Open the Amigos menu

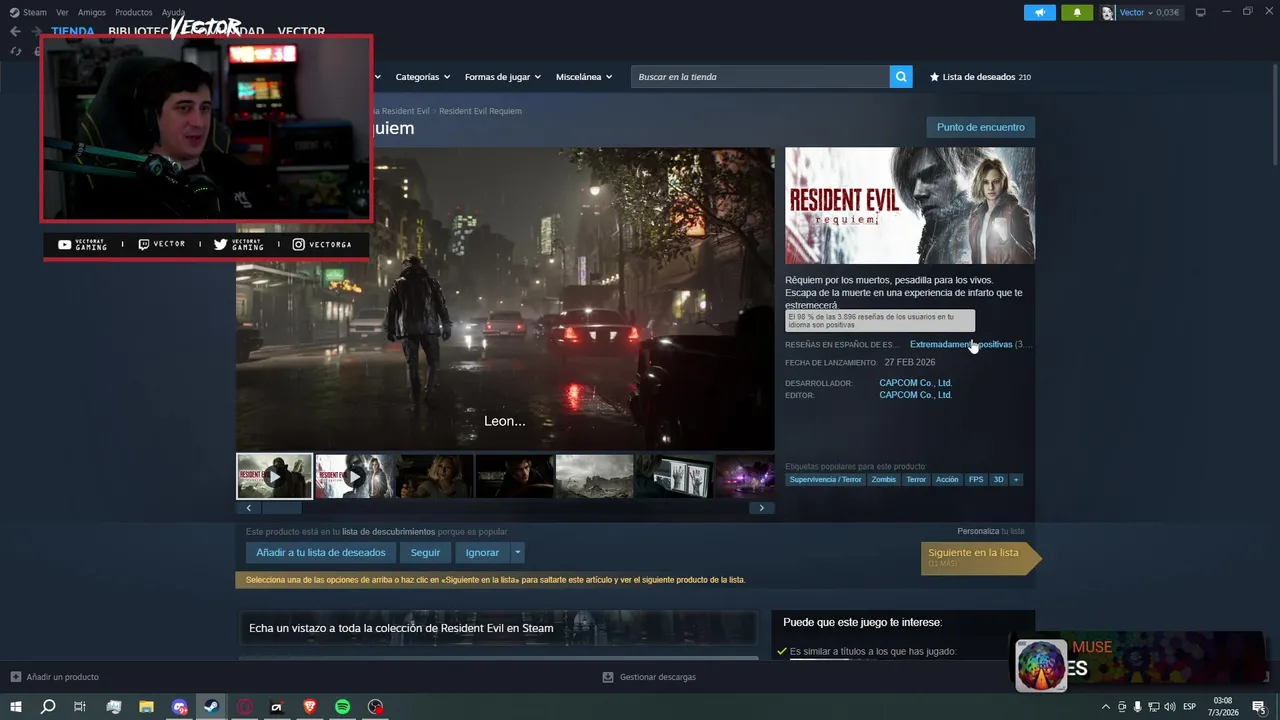pos(92,13)
